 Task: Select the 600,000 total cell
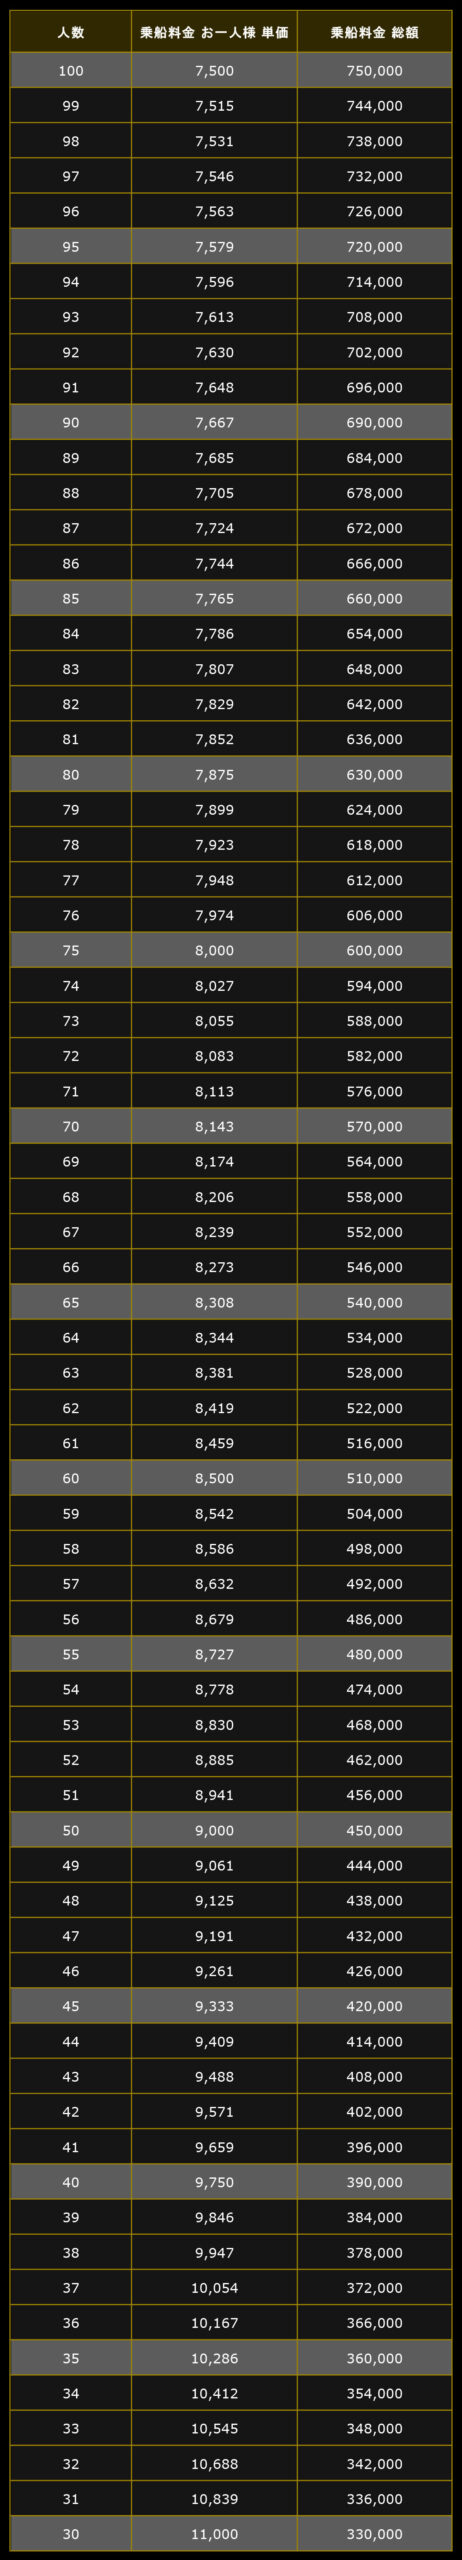coord(374,951)
